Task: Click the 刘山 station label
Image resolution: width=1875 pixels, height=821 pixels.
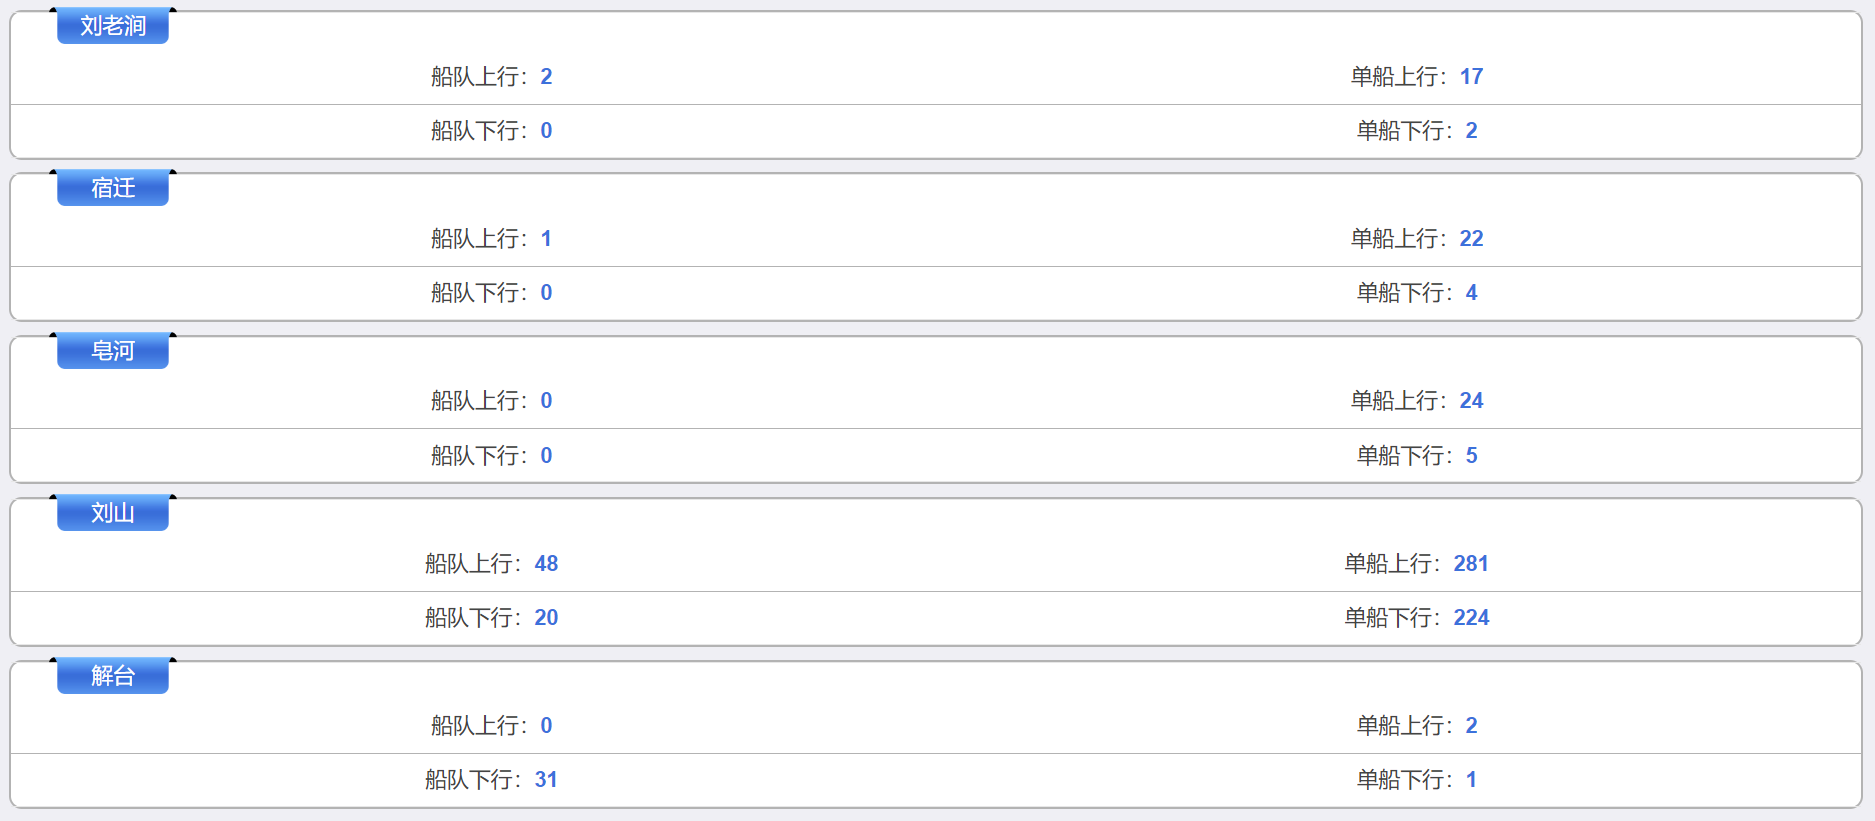Action: click(113, 513)
